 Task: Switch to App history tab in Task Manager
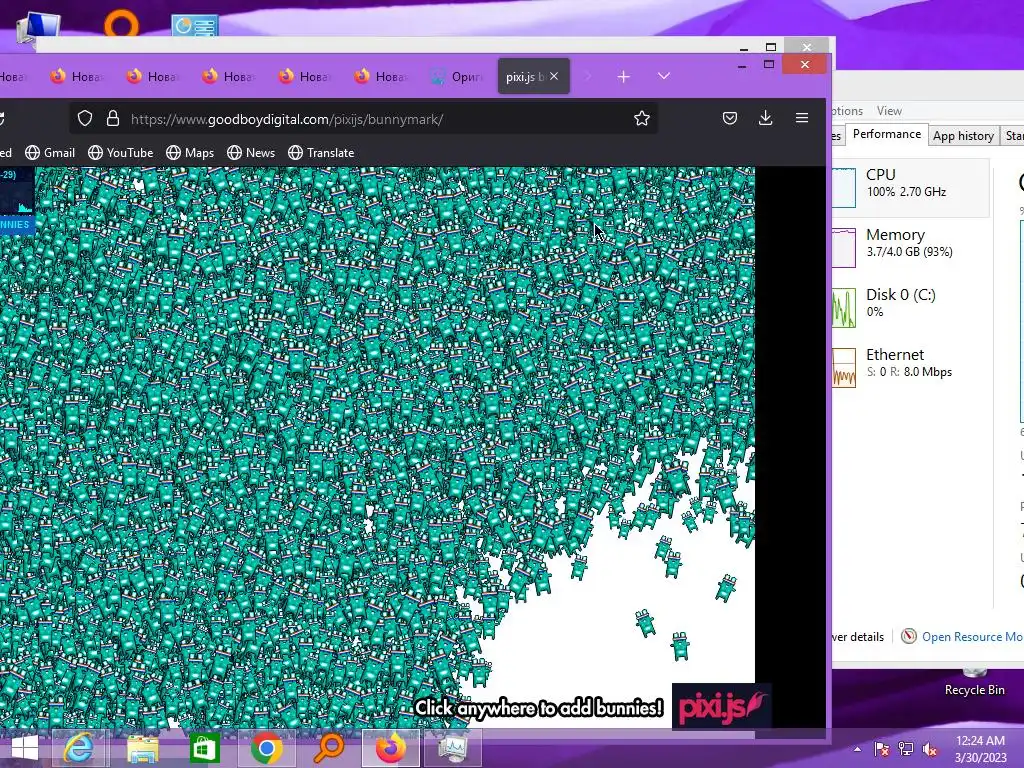963,136
